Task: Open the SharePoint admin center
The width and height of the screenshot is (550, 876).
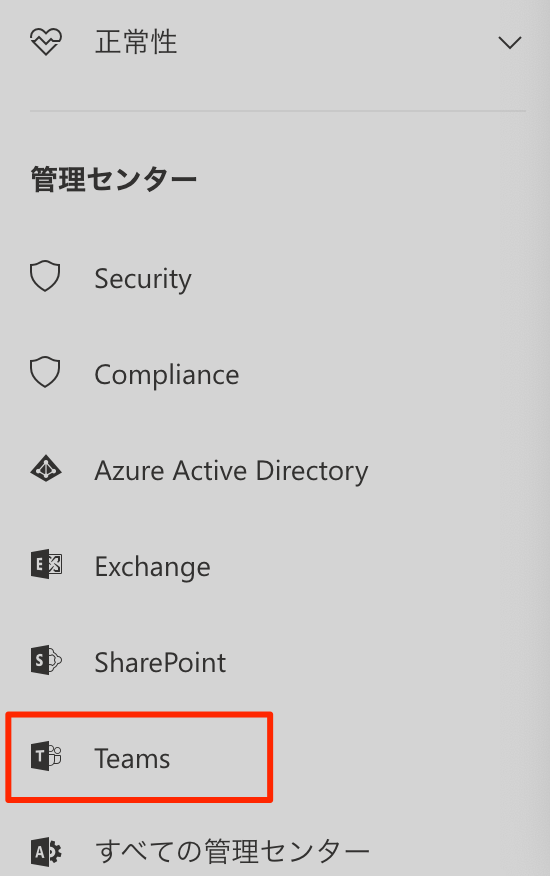Action: pos(160,663)
